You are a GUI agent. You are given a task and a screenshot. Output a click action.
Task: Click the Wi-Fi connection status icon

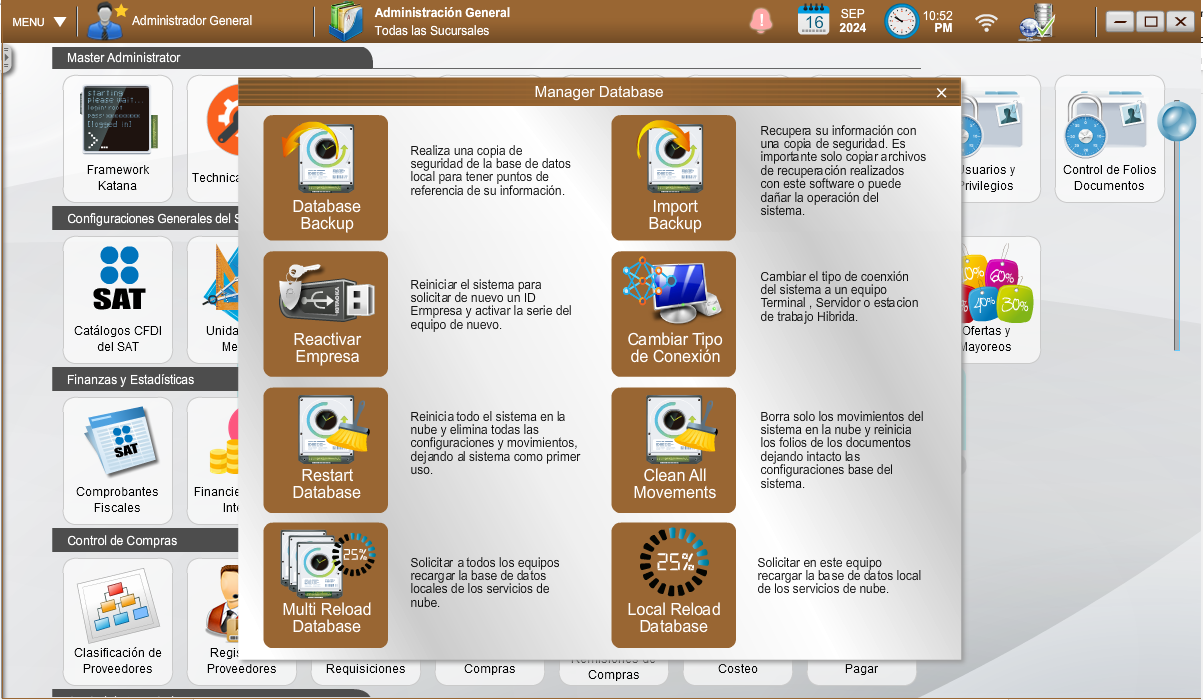pos(987,21)
